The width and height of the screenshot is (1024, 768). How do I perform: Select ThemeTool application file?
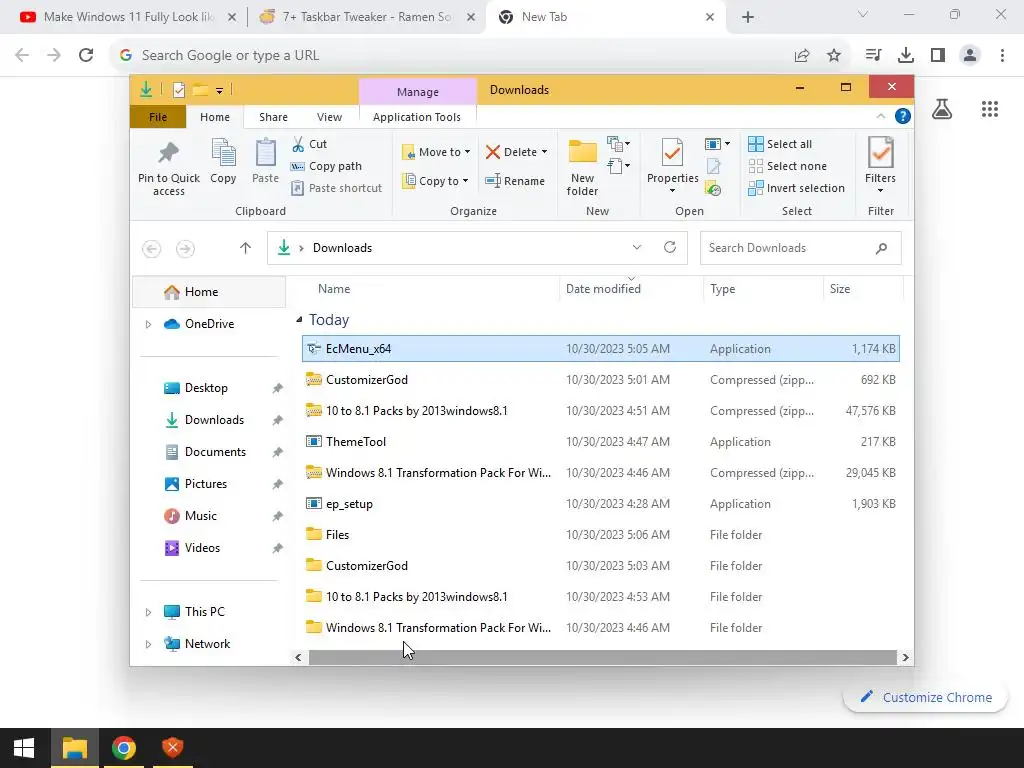click(601, 442)
